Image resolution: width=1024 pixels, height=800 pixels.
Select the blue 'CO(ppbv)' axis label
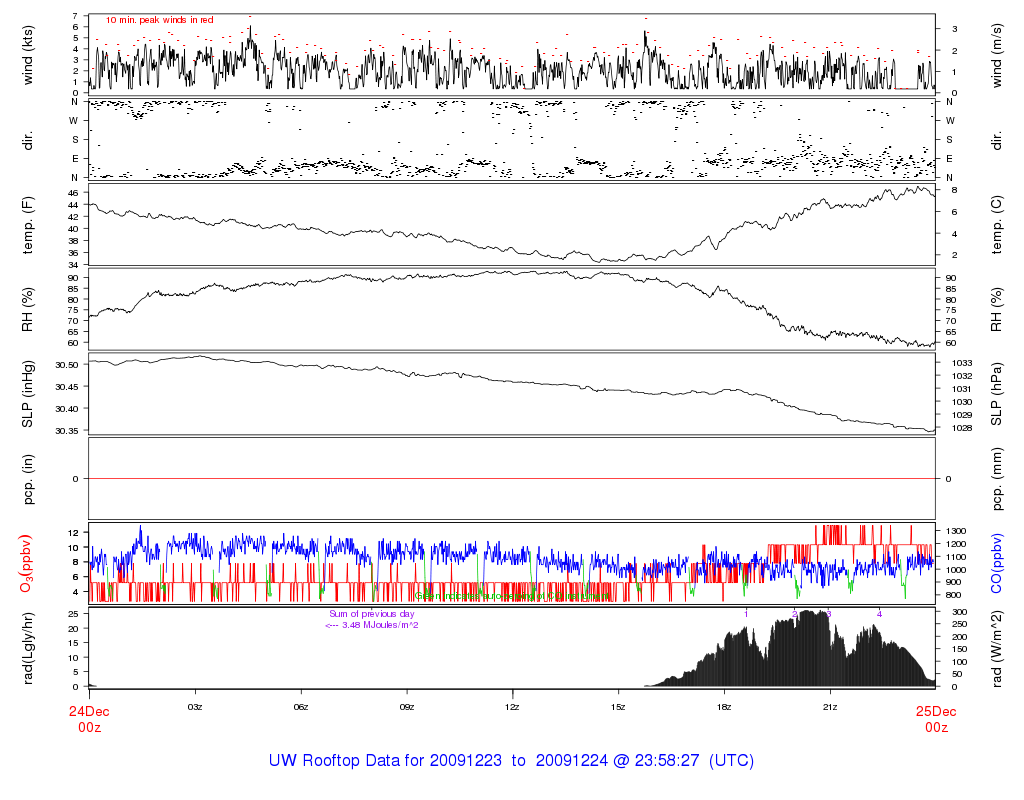997,564
